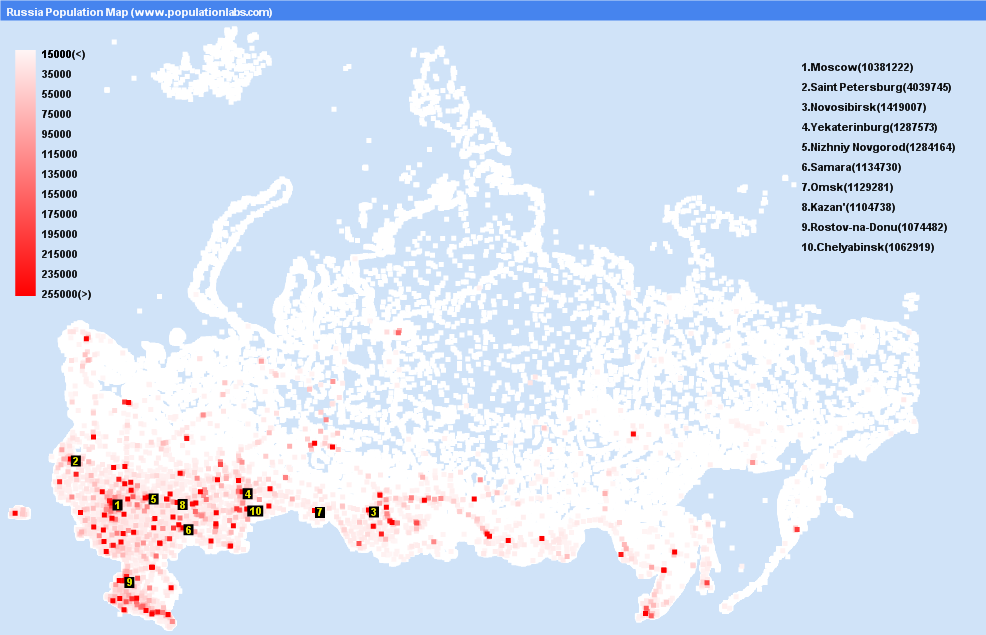986x635 pixels.
Task: Select the number 8 map marker
Action: point(182,505)
